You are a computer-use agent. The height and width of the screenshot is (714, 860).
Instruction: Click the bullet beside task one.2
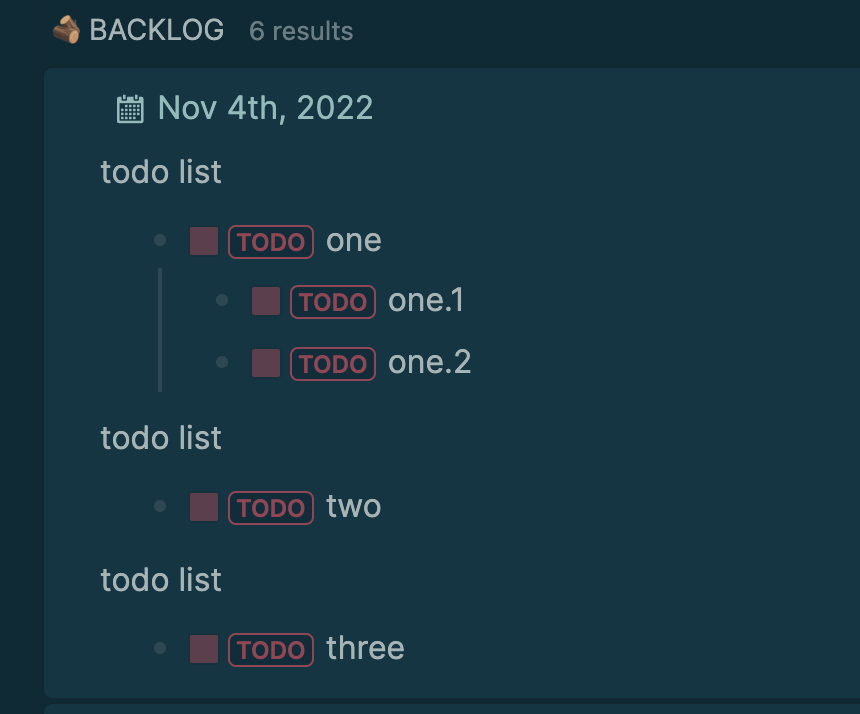222,362
